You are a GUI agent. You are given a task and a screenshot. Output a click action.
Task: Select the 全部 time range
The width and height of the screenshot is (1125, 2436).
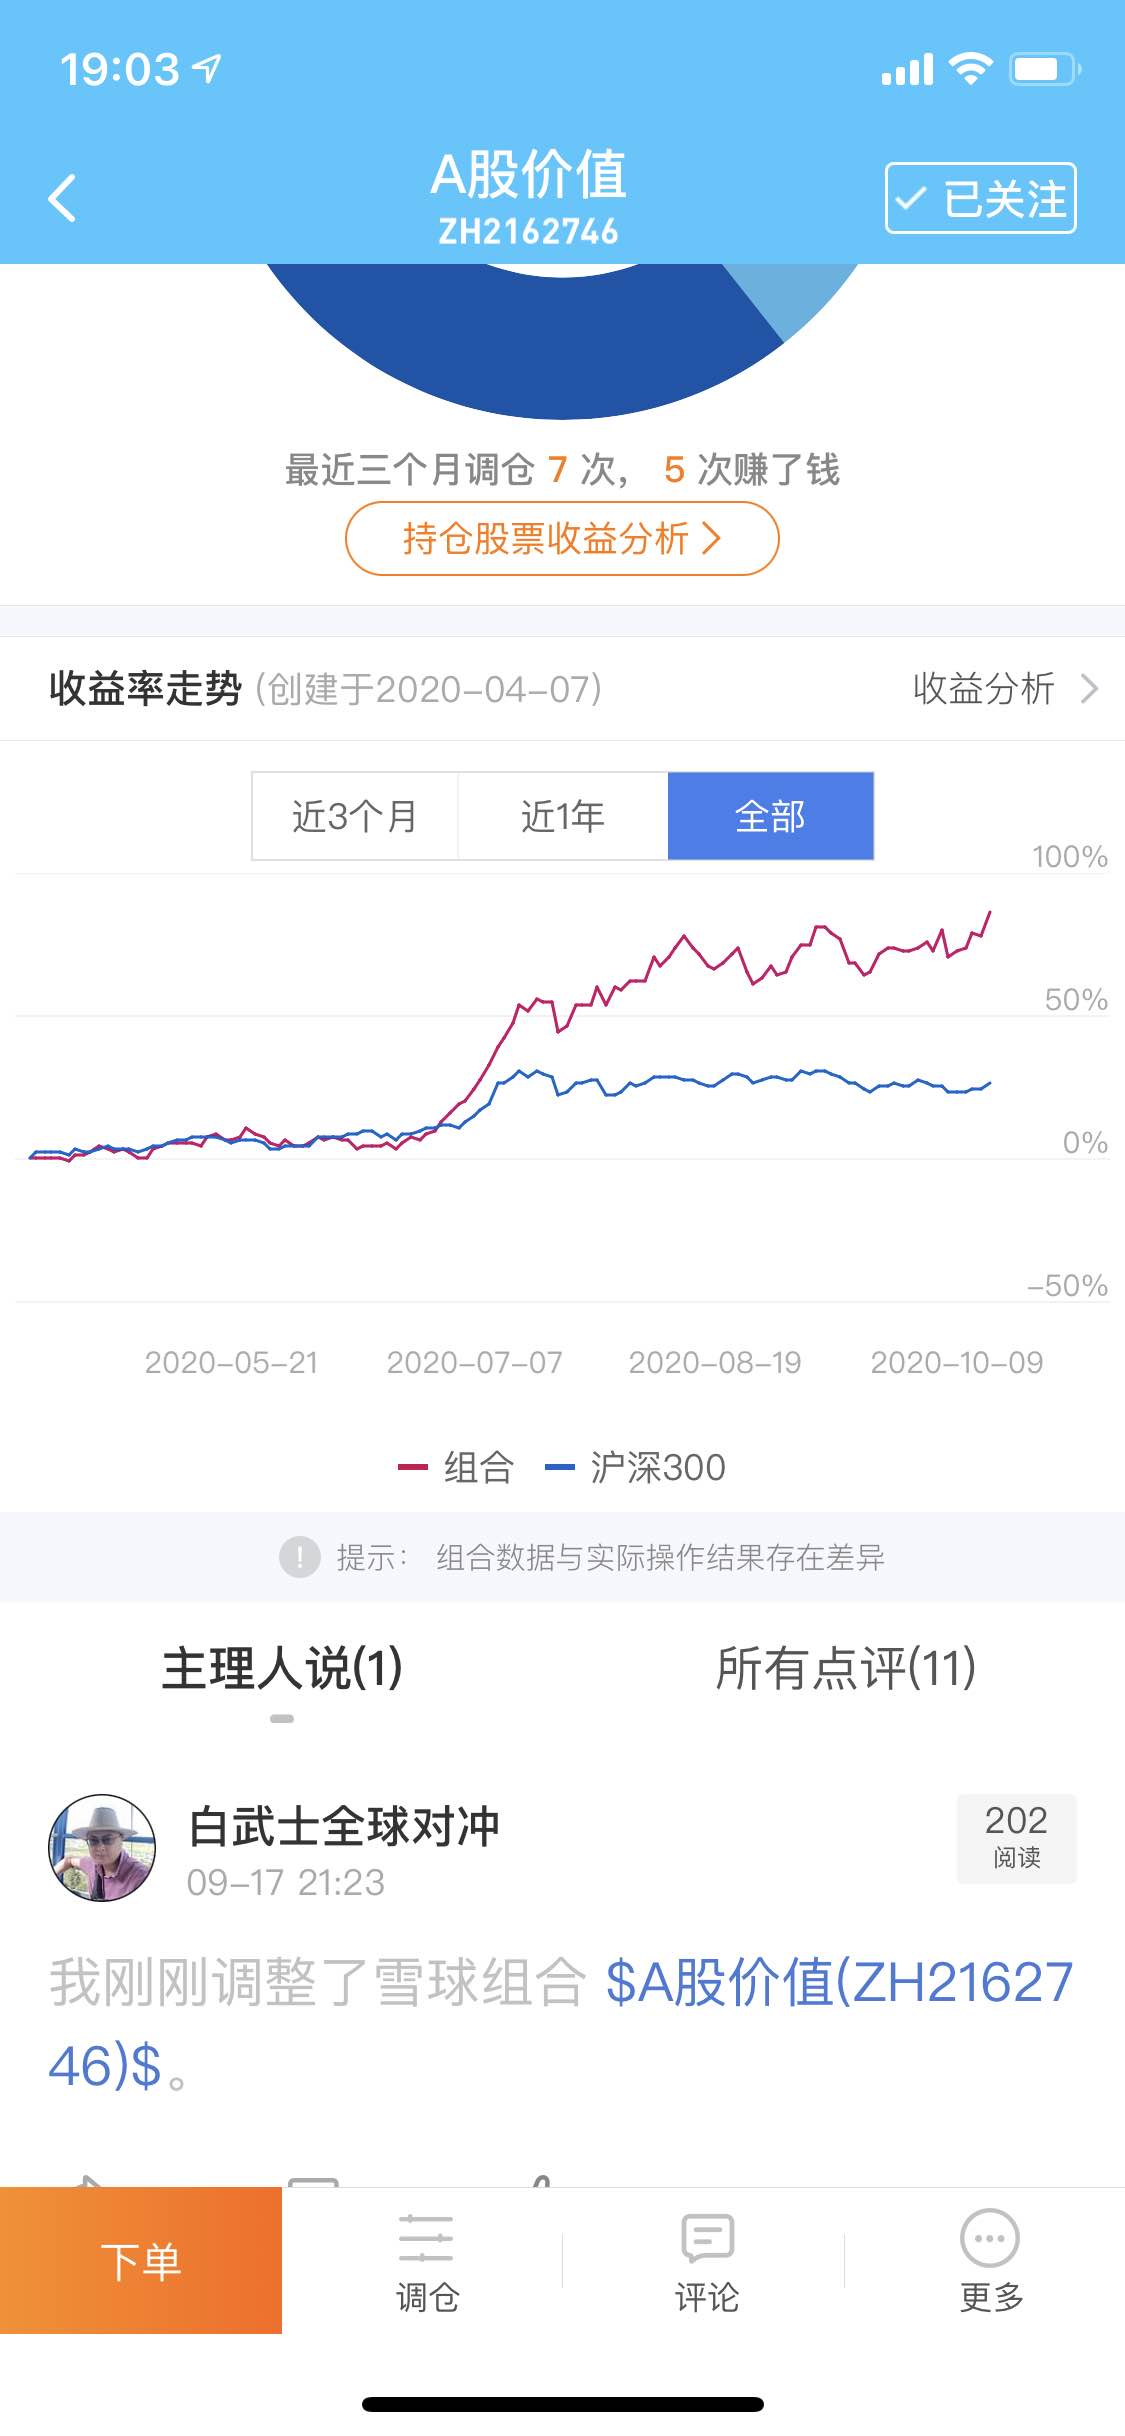(x=771, y=816)
